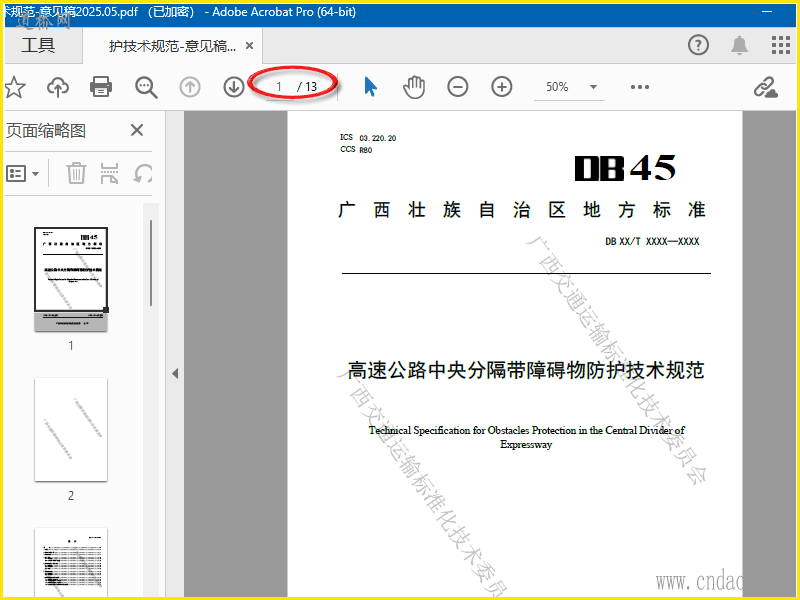
Task: Close the page thumbnails panel
Action: (137, 130)
